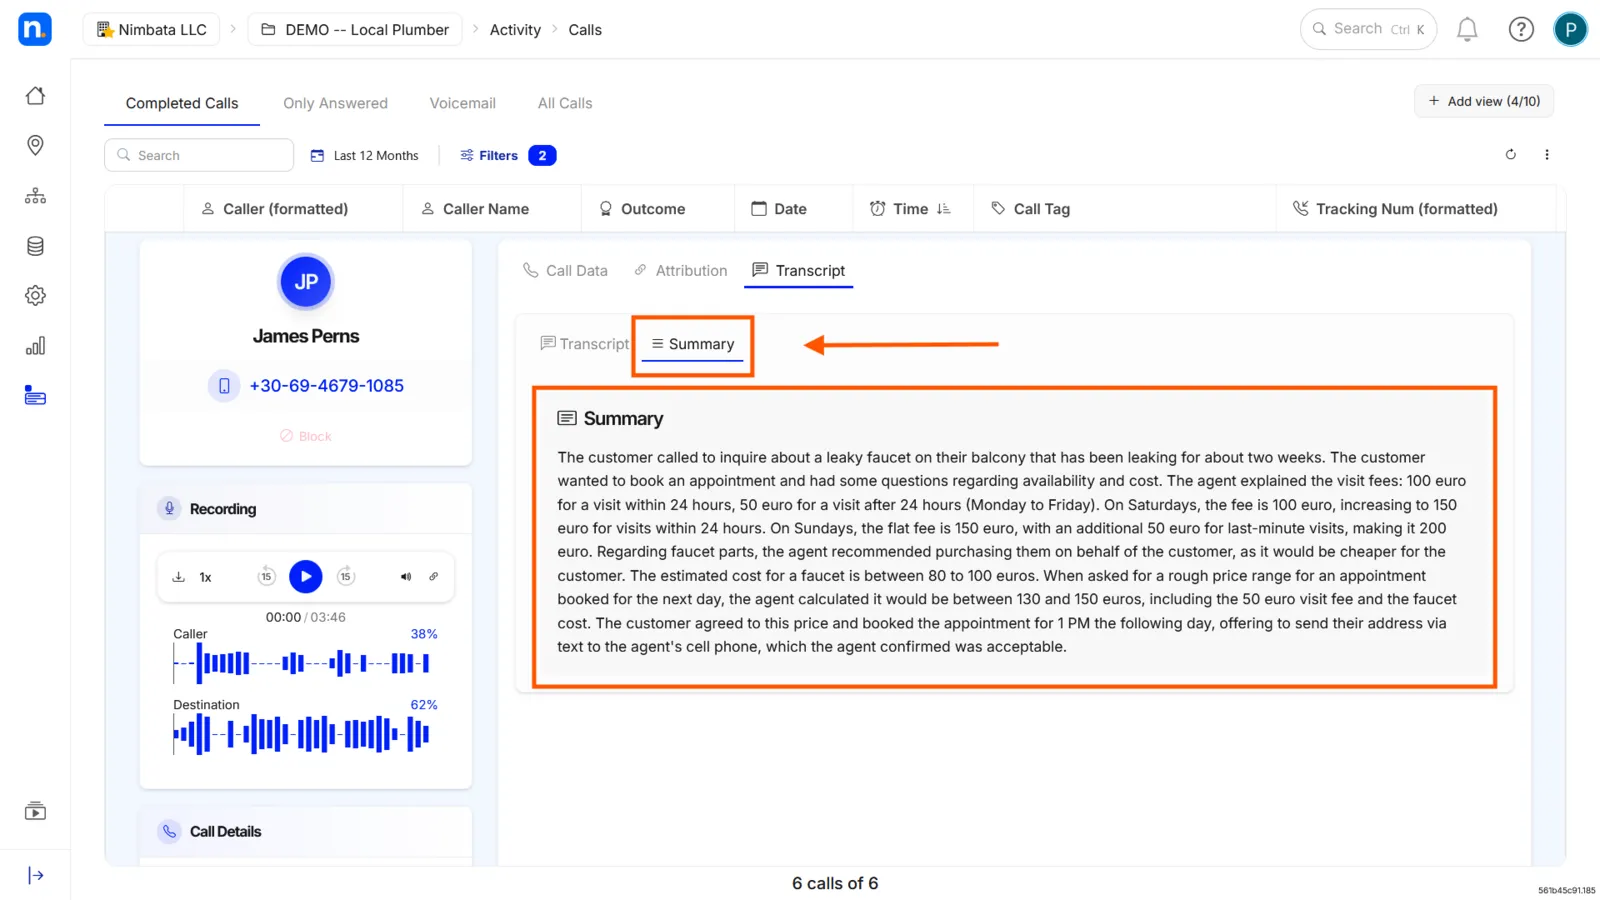Open the help question mark icon

1521,30
